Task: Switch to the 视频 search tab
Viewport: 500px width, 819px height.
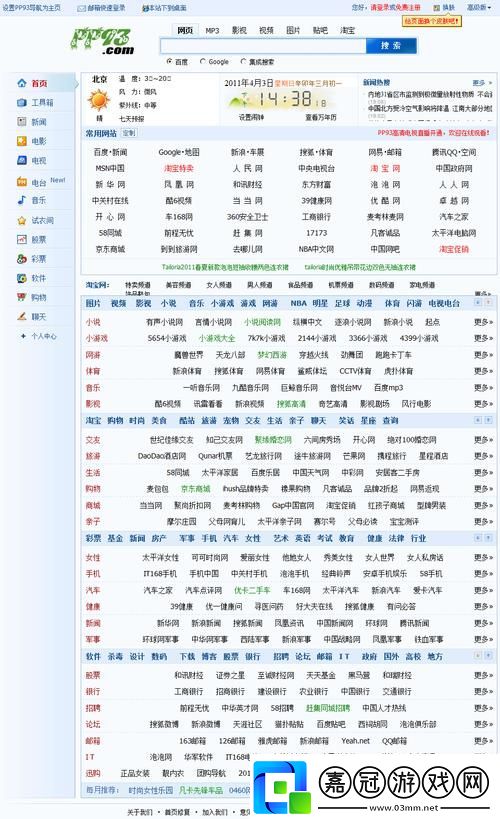Action: tap(266, 30)
